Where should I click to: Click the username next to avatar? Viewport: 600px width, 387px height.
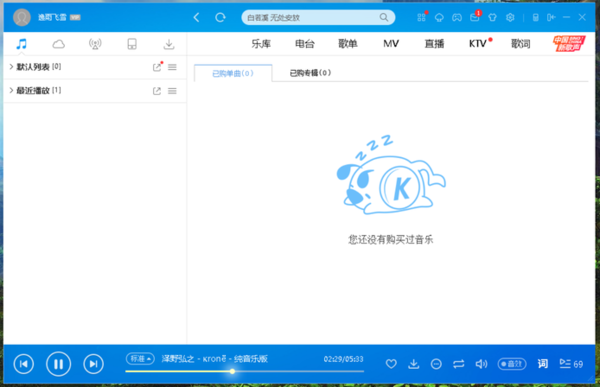[x=52, y=17]
